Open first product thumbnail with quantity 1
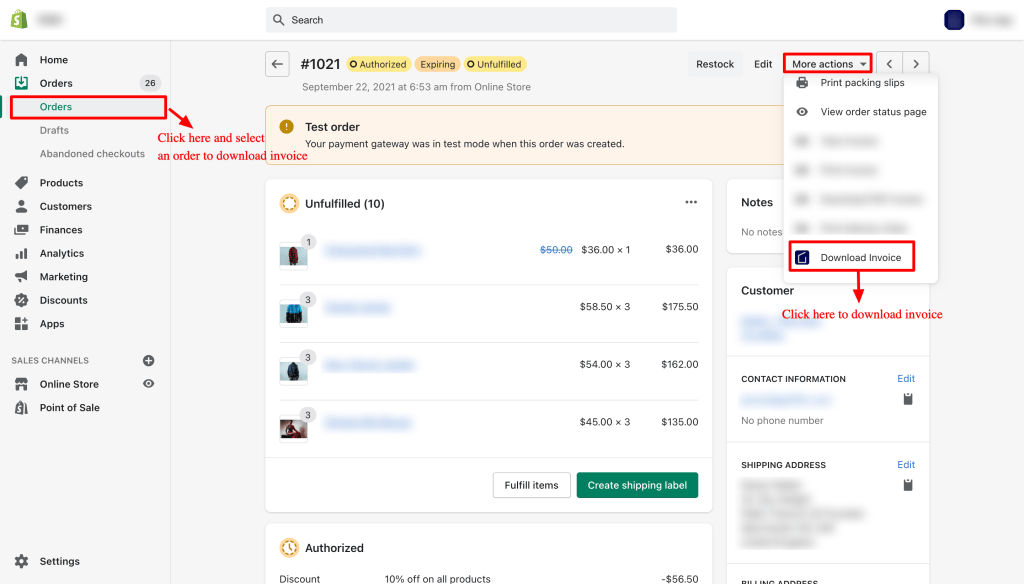Viewport: 1024px width, 584px height. click(293, 255)
